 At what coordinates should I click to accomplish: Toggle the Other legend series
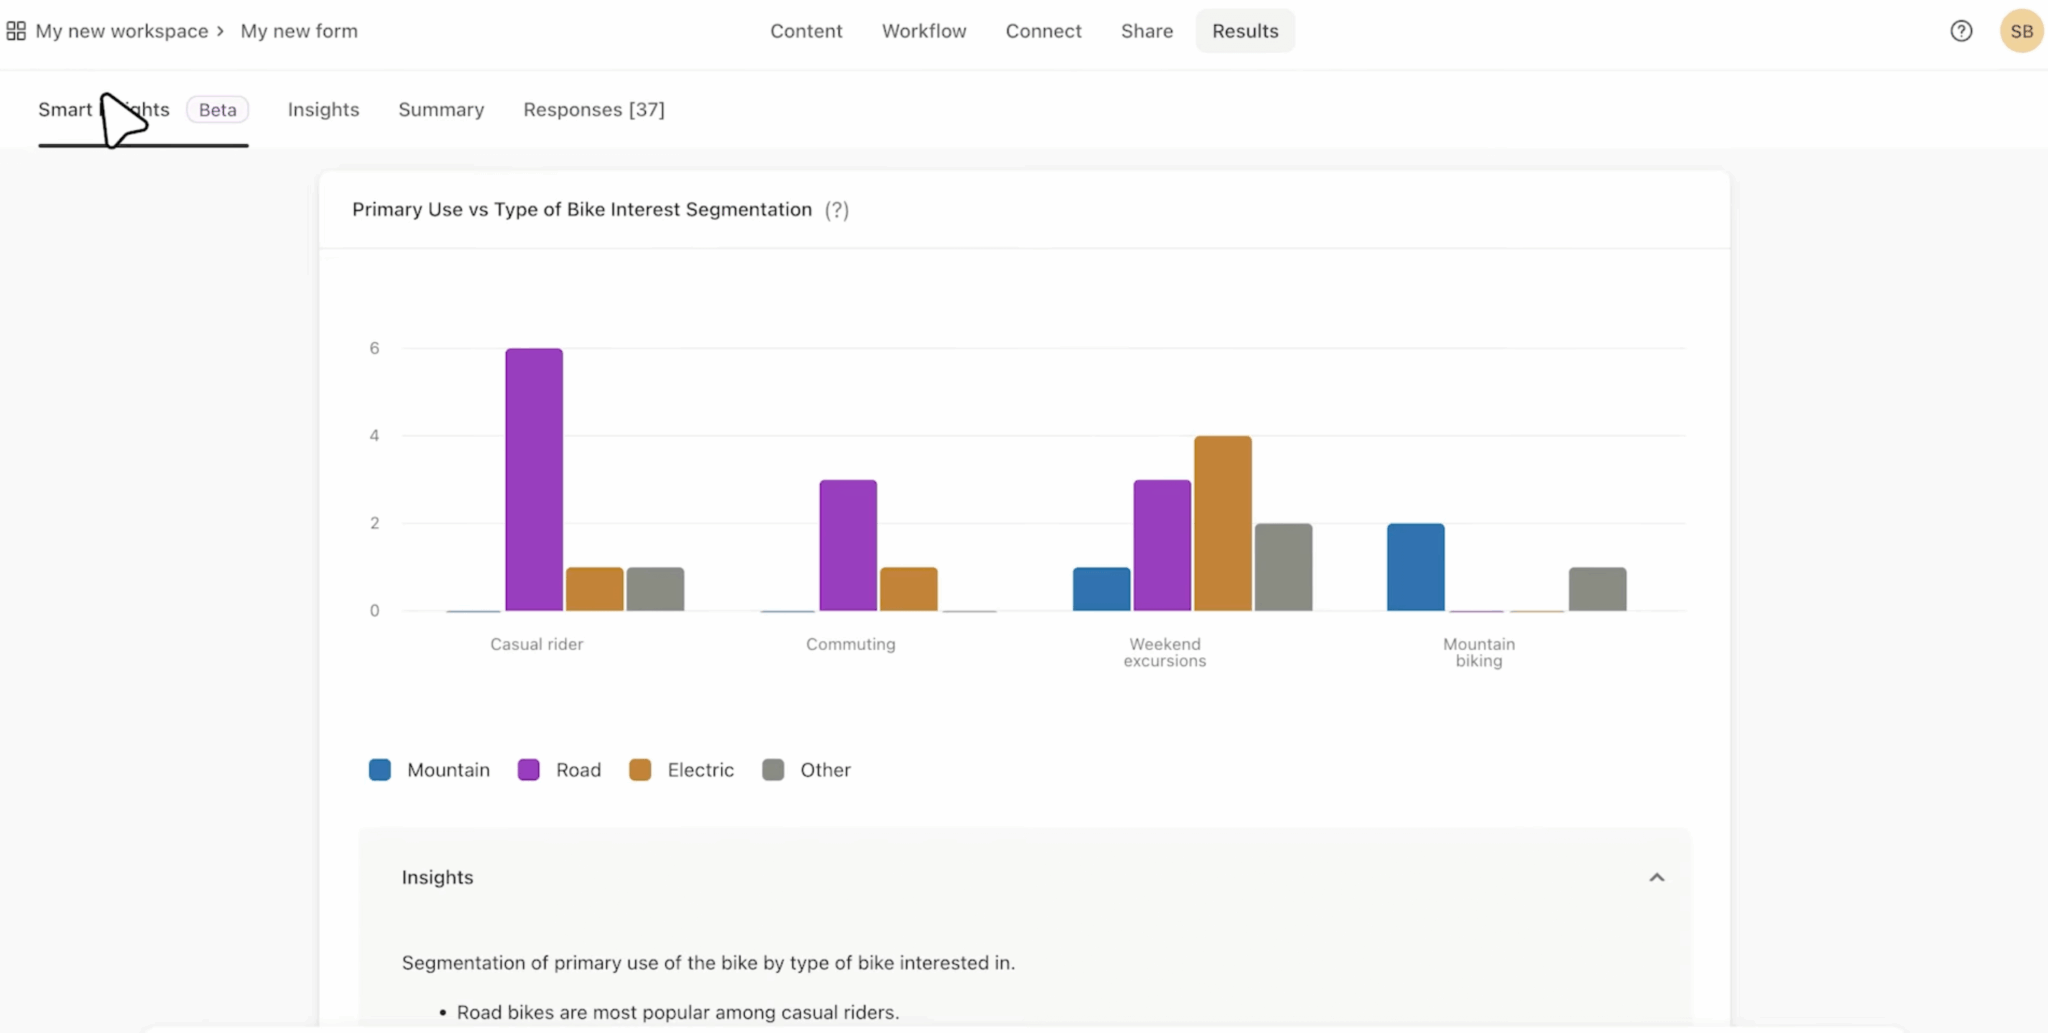[x=807, y=770]
